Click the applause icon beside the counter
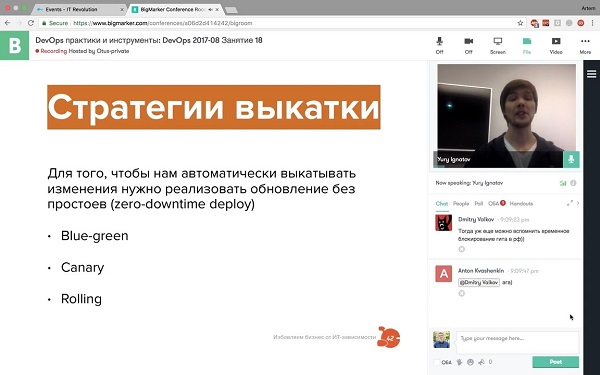Viewport: 600px width, 375px height. coord(481,362)
